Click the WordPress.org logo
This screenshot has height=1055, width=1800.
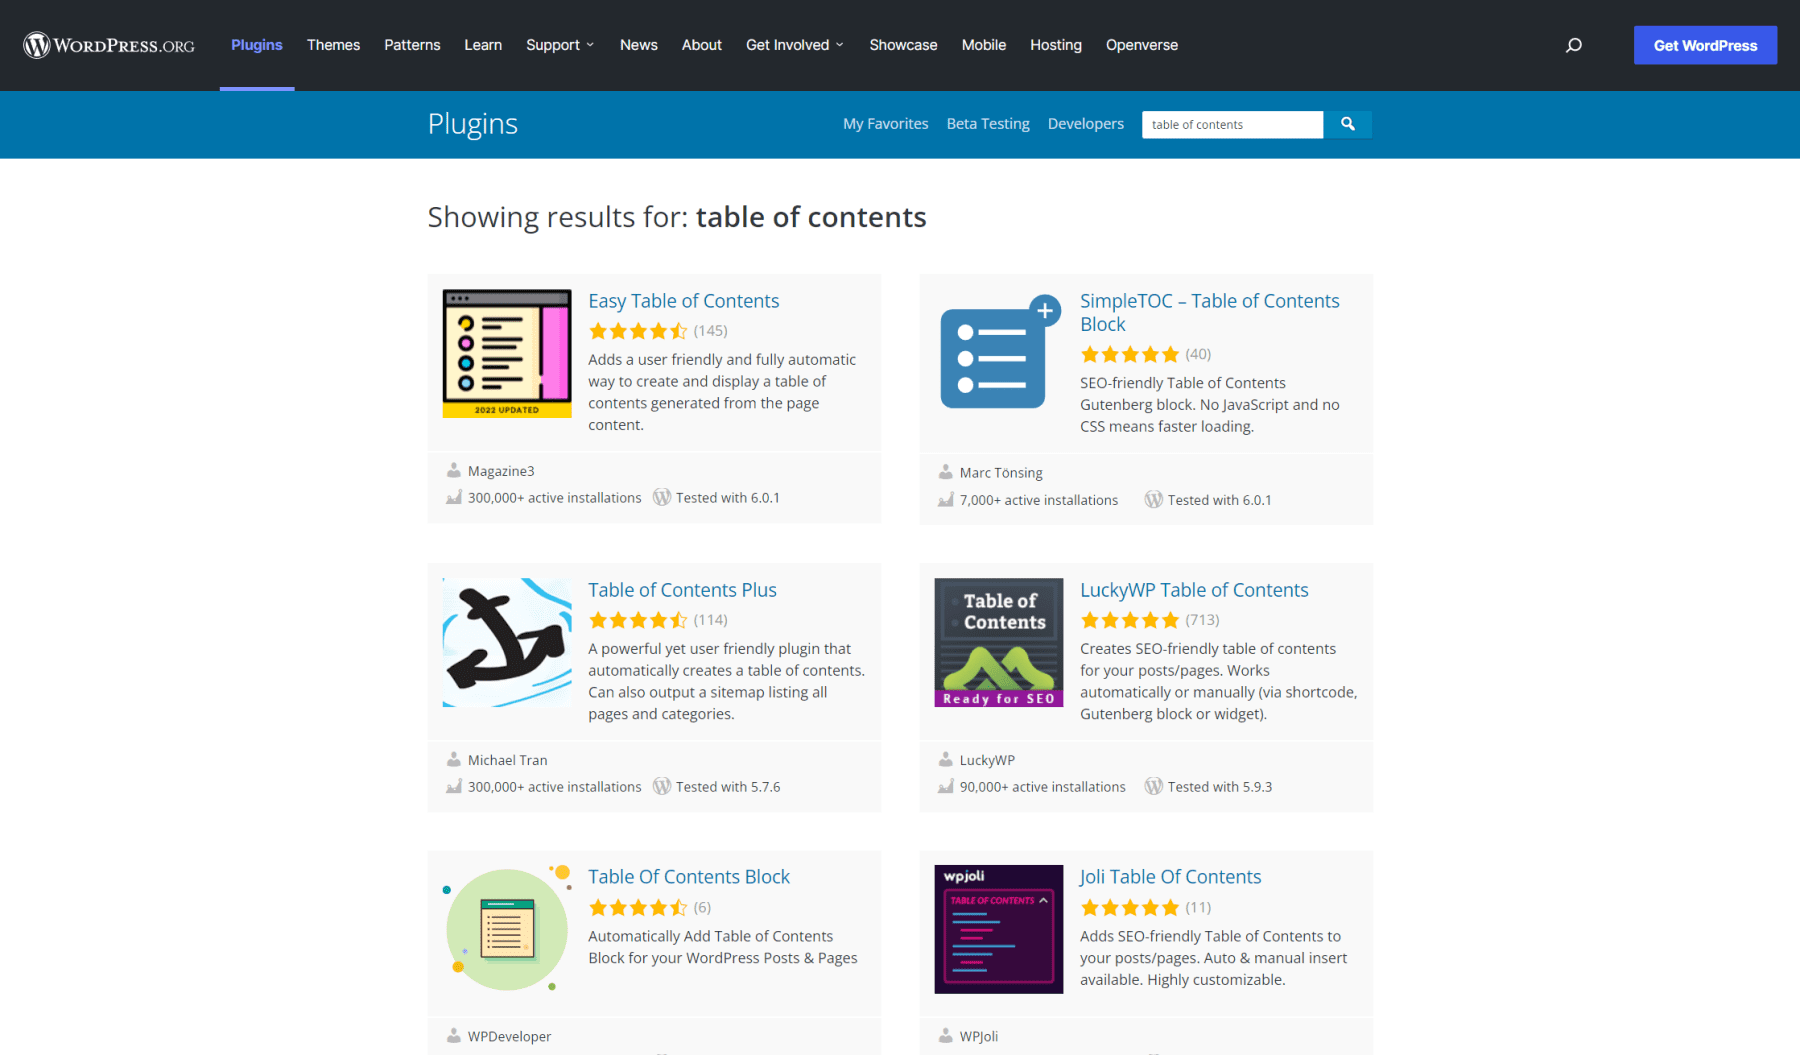tap(108, 45)
